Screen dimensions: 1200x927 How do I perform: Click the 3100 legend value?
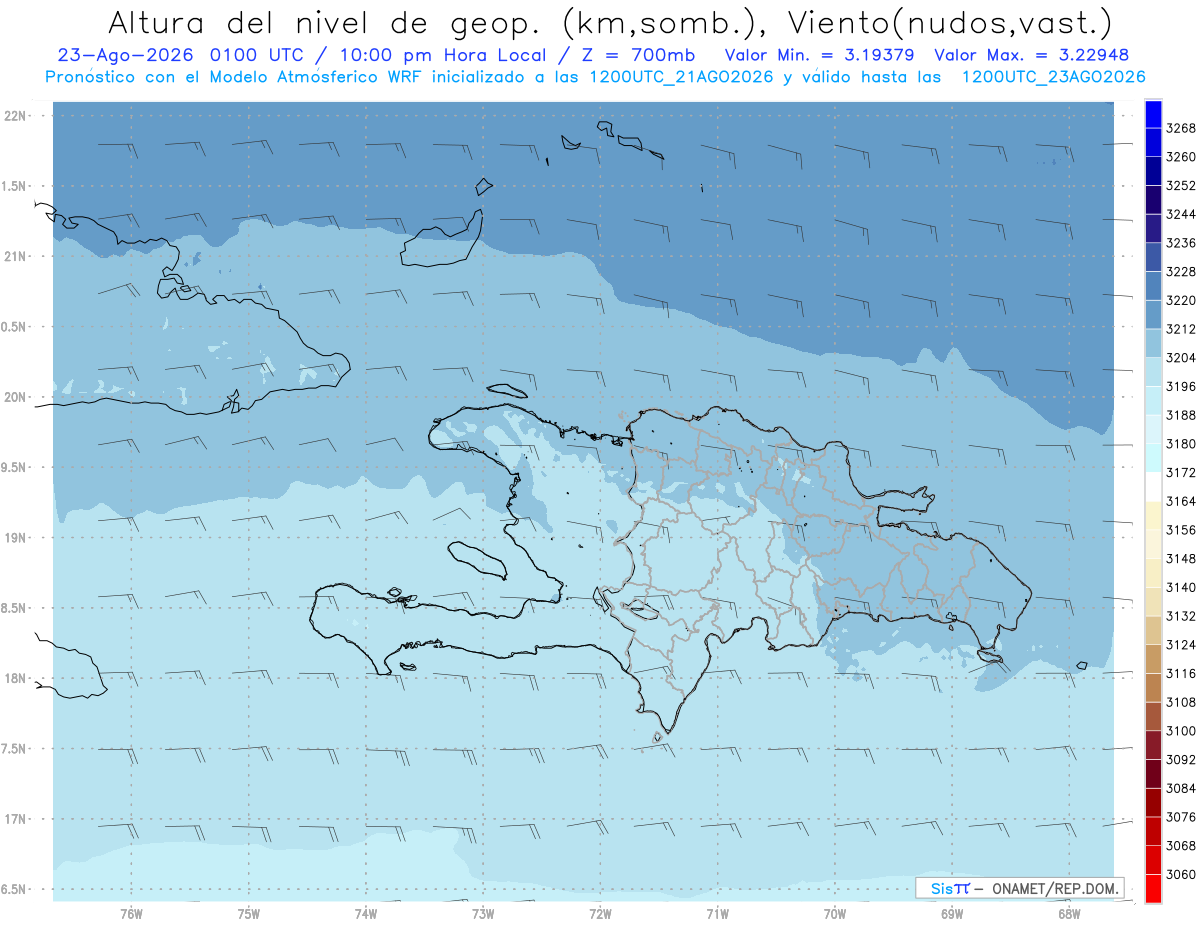pos(1180,731)
